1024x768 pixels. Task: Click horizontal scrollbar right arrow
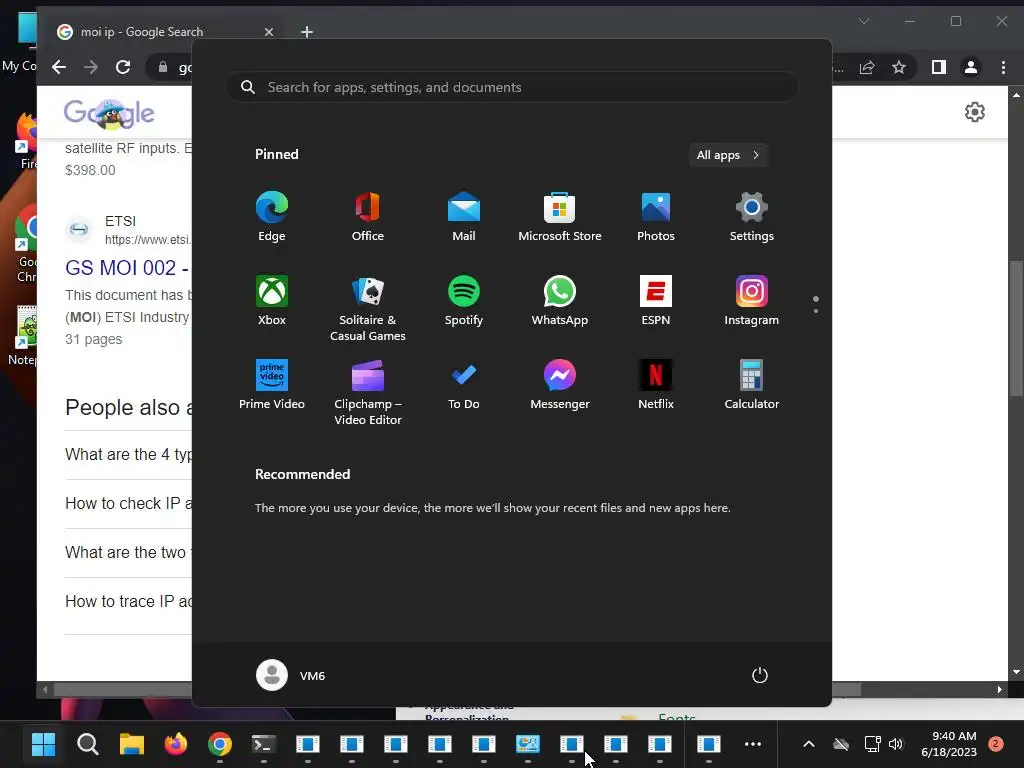tap(999, 690)
